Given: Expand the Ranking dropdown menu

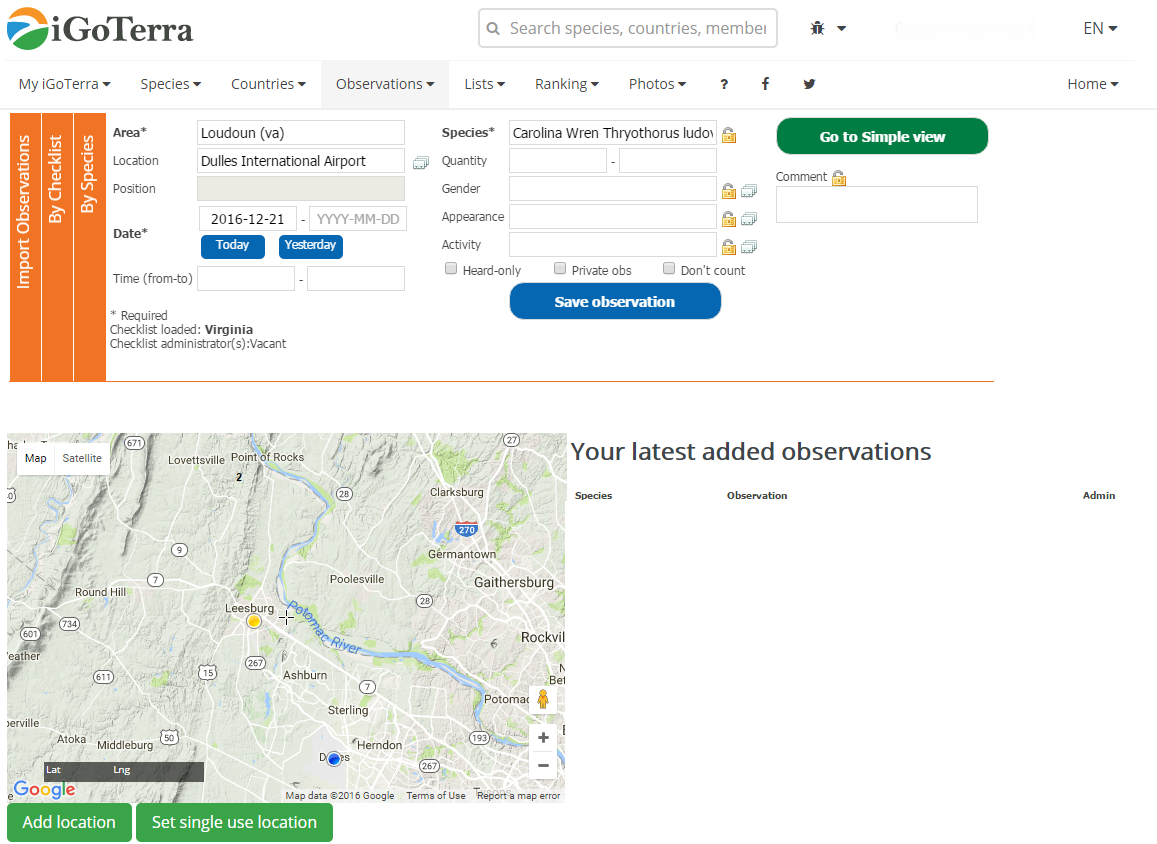Looking at the screenshot, I should coord(566,84).
